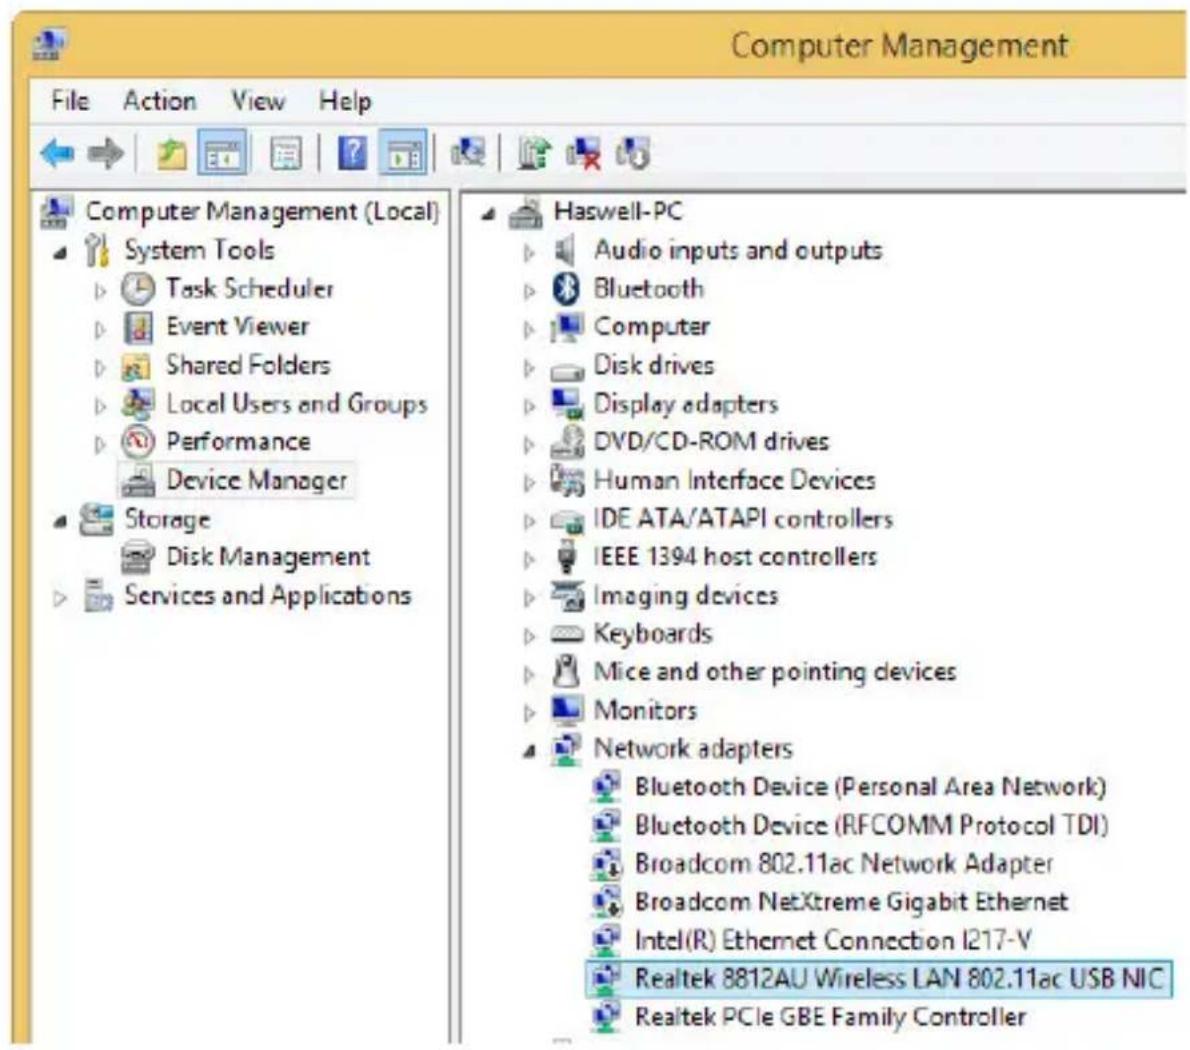This screenshot has height=1050, width=1190.
Task: Toggle Show/Hide Console Tree toolbar icon
Action: click(222, 152)
